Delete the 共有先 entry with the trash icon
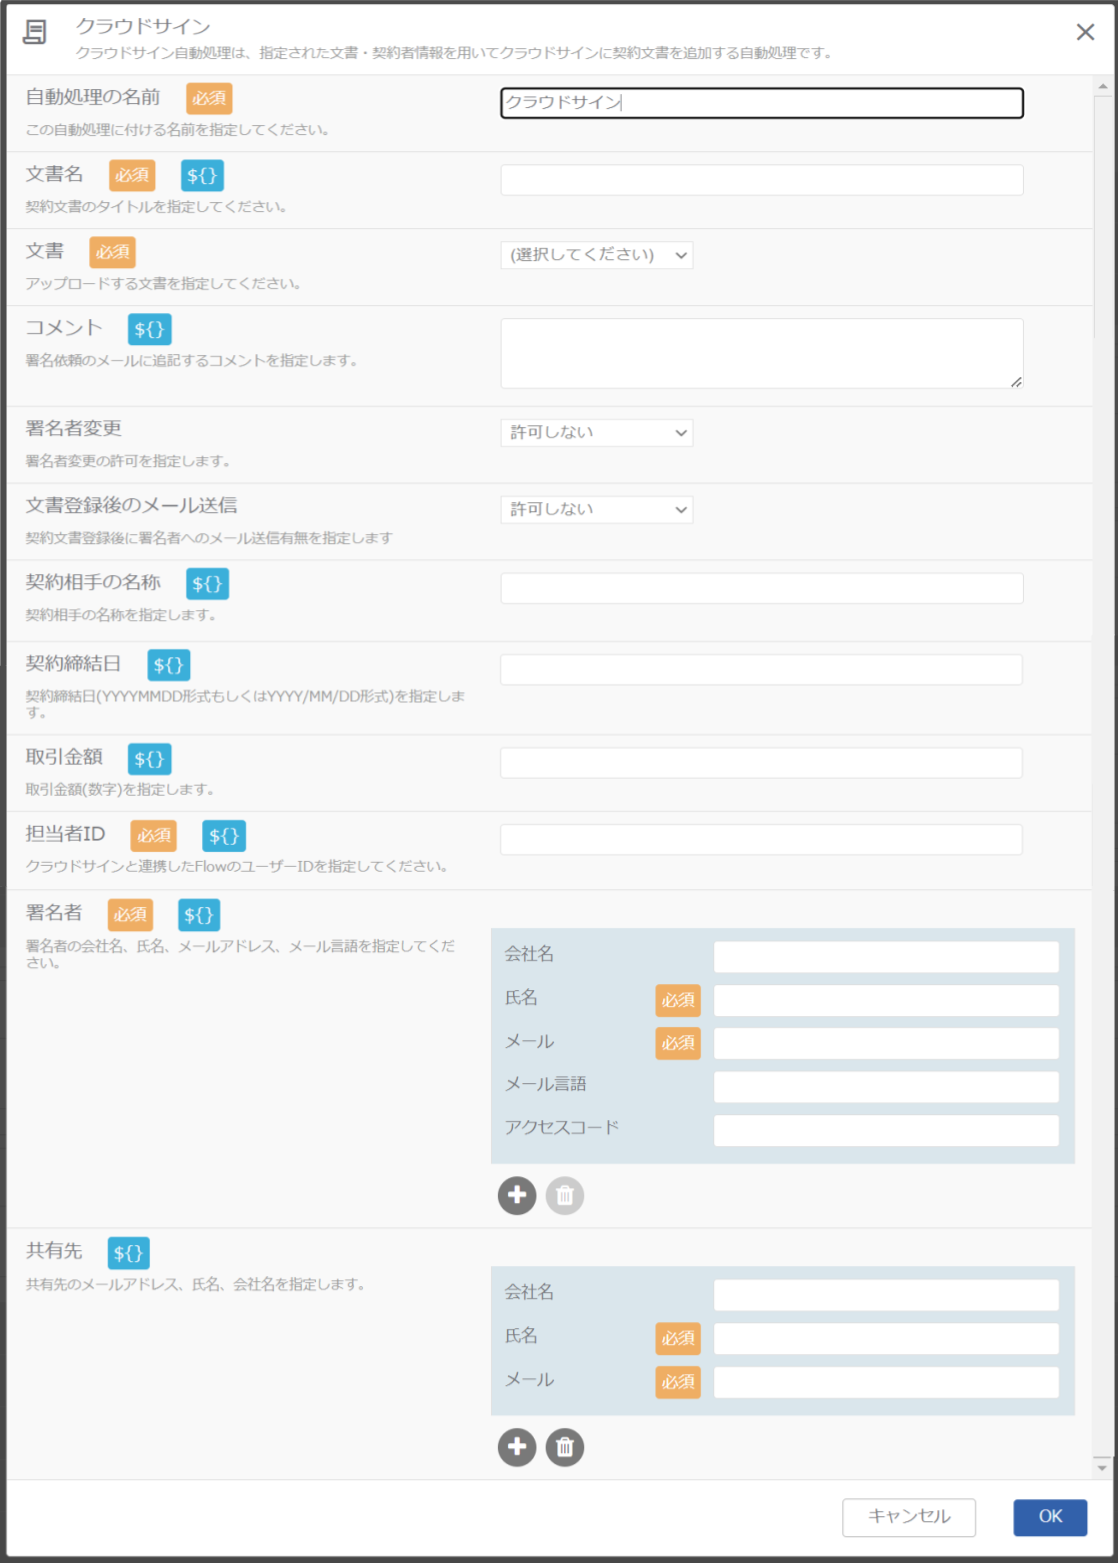Image resolution: width=1118 pixels, height=1563 pixels. coord(564,1447)
